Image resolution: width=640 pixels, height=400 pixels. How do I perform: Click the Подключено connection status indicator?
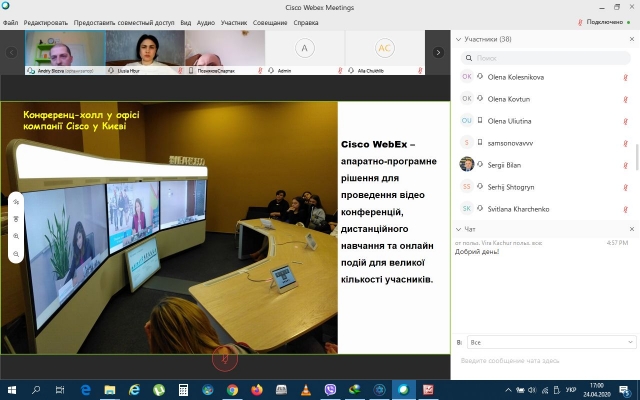[604, 22]
